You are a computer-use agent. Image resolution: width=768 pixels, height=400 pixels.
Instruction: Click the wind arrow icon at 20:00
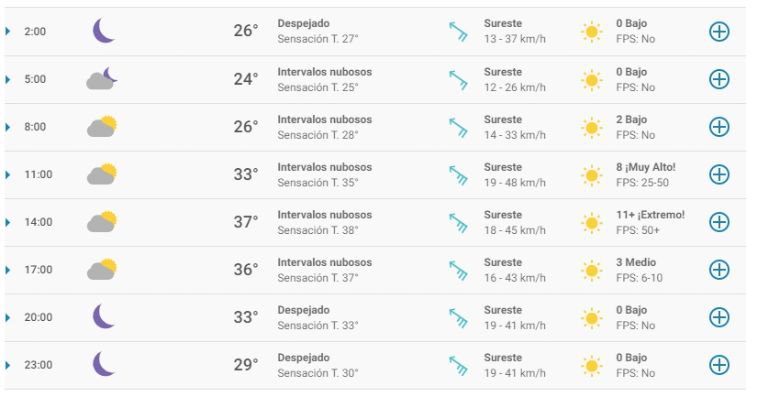[458, 318]
